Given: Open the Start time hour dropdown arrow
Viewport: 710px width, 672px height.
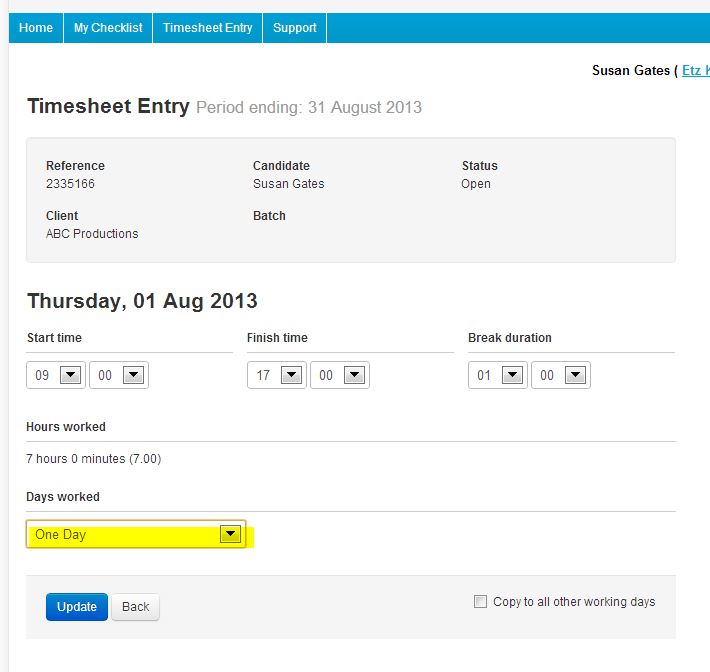Looking at the screenshot, I should click(x=71, y=375).
